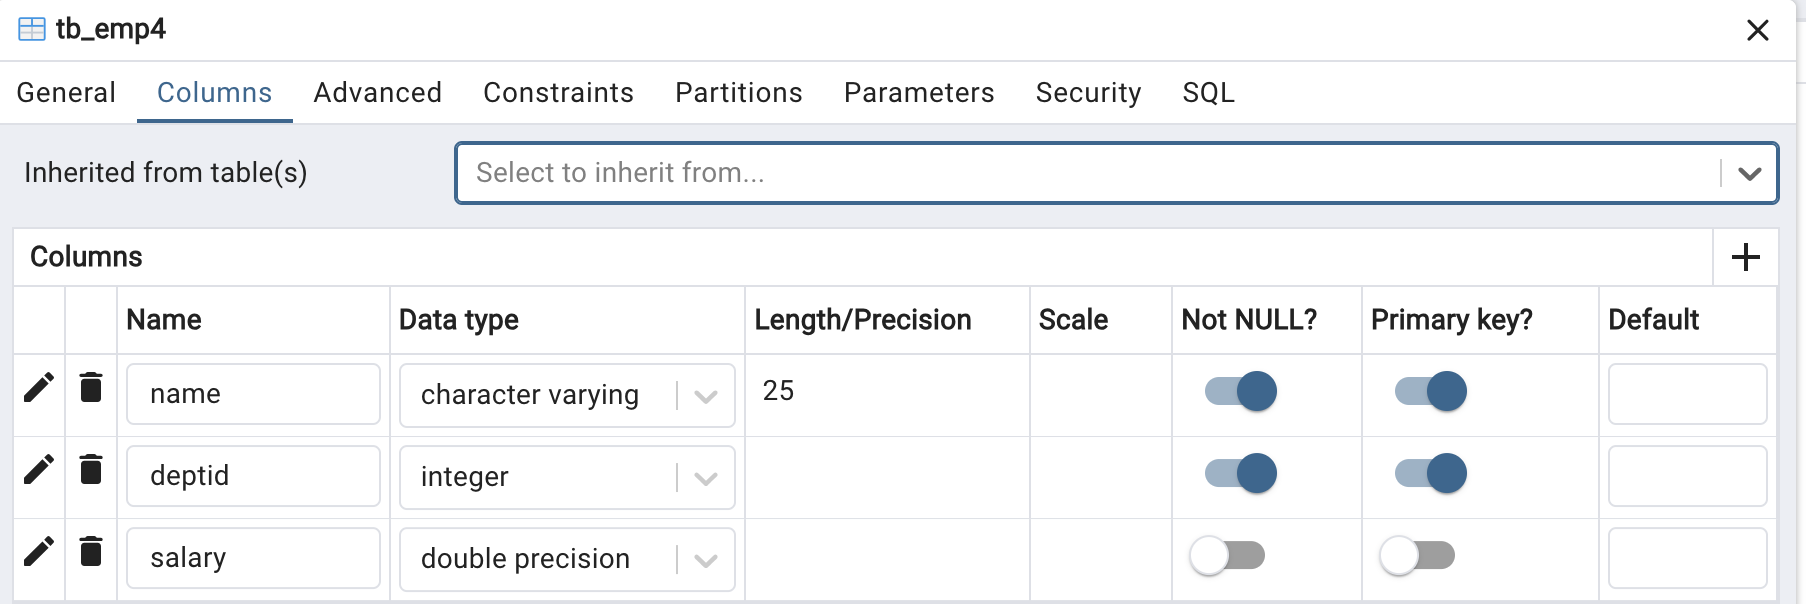Delete the name column row
The height and width of the screenshot is (604, 1806).
pyautogui.click(x=91, y=387)
